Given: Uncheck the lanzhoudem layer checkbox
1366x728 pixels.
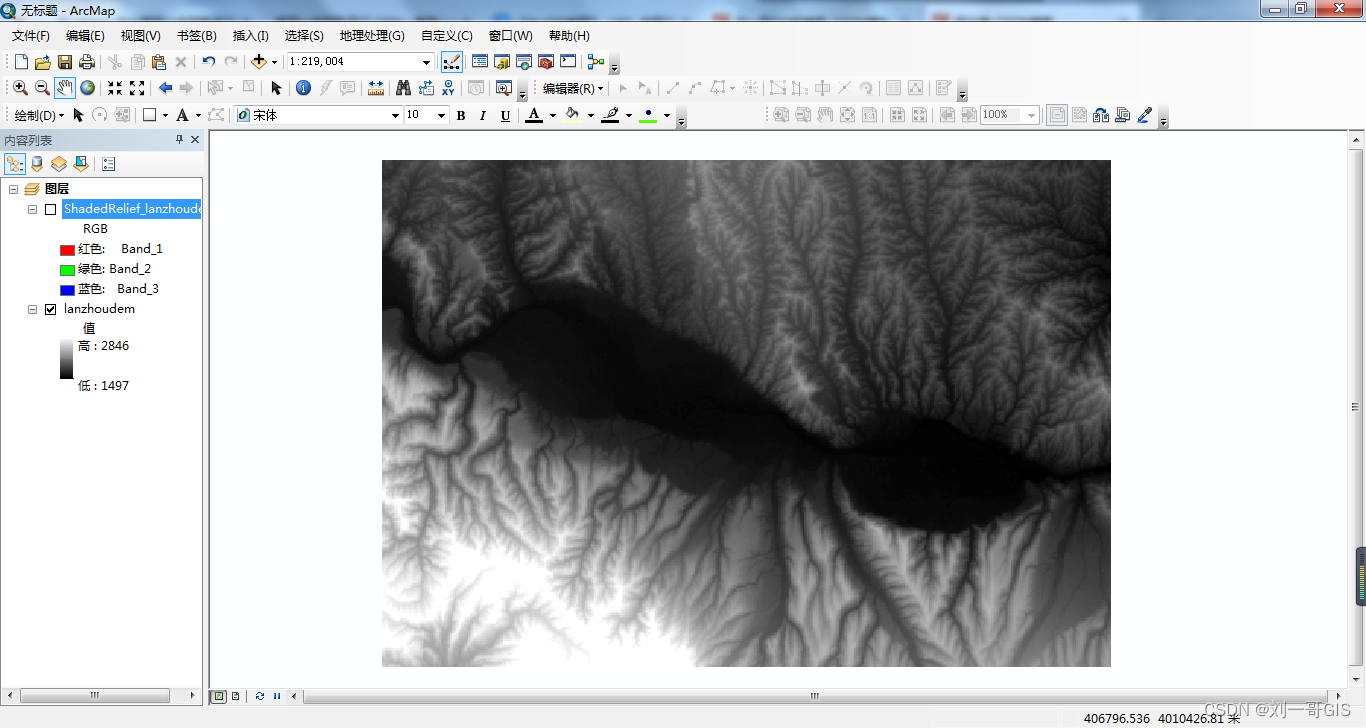Looking at the screenshot, I should click(x=50, y=309).
